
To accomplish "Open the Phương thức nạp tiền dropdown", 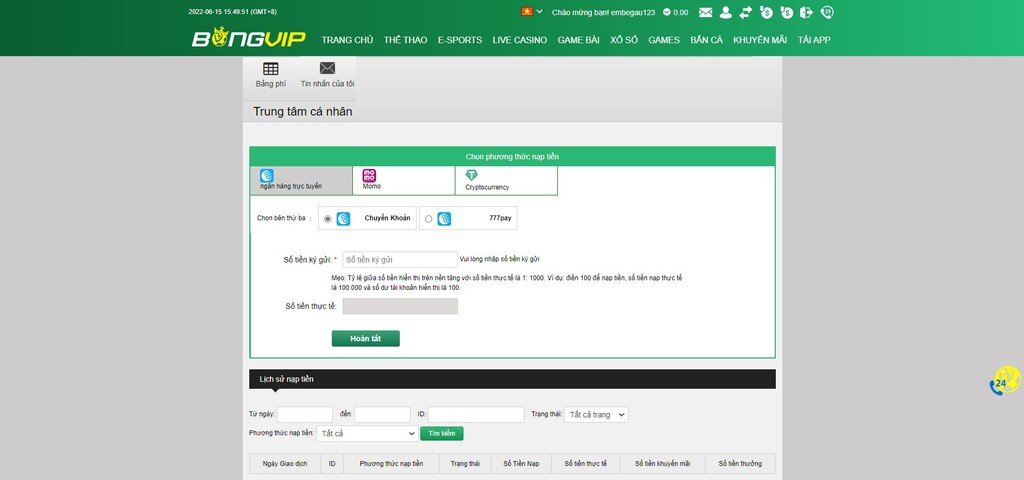I will pos(366,433).
